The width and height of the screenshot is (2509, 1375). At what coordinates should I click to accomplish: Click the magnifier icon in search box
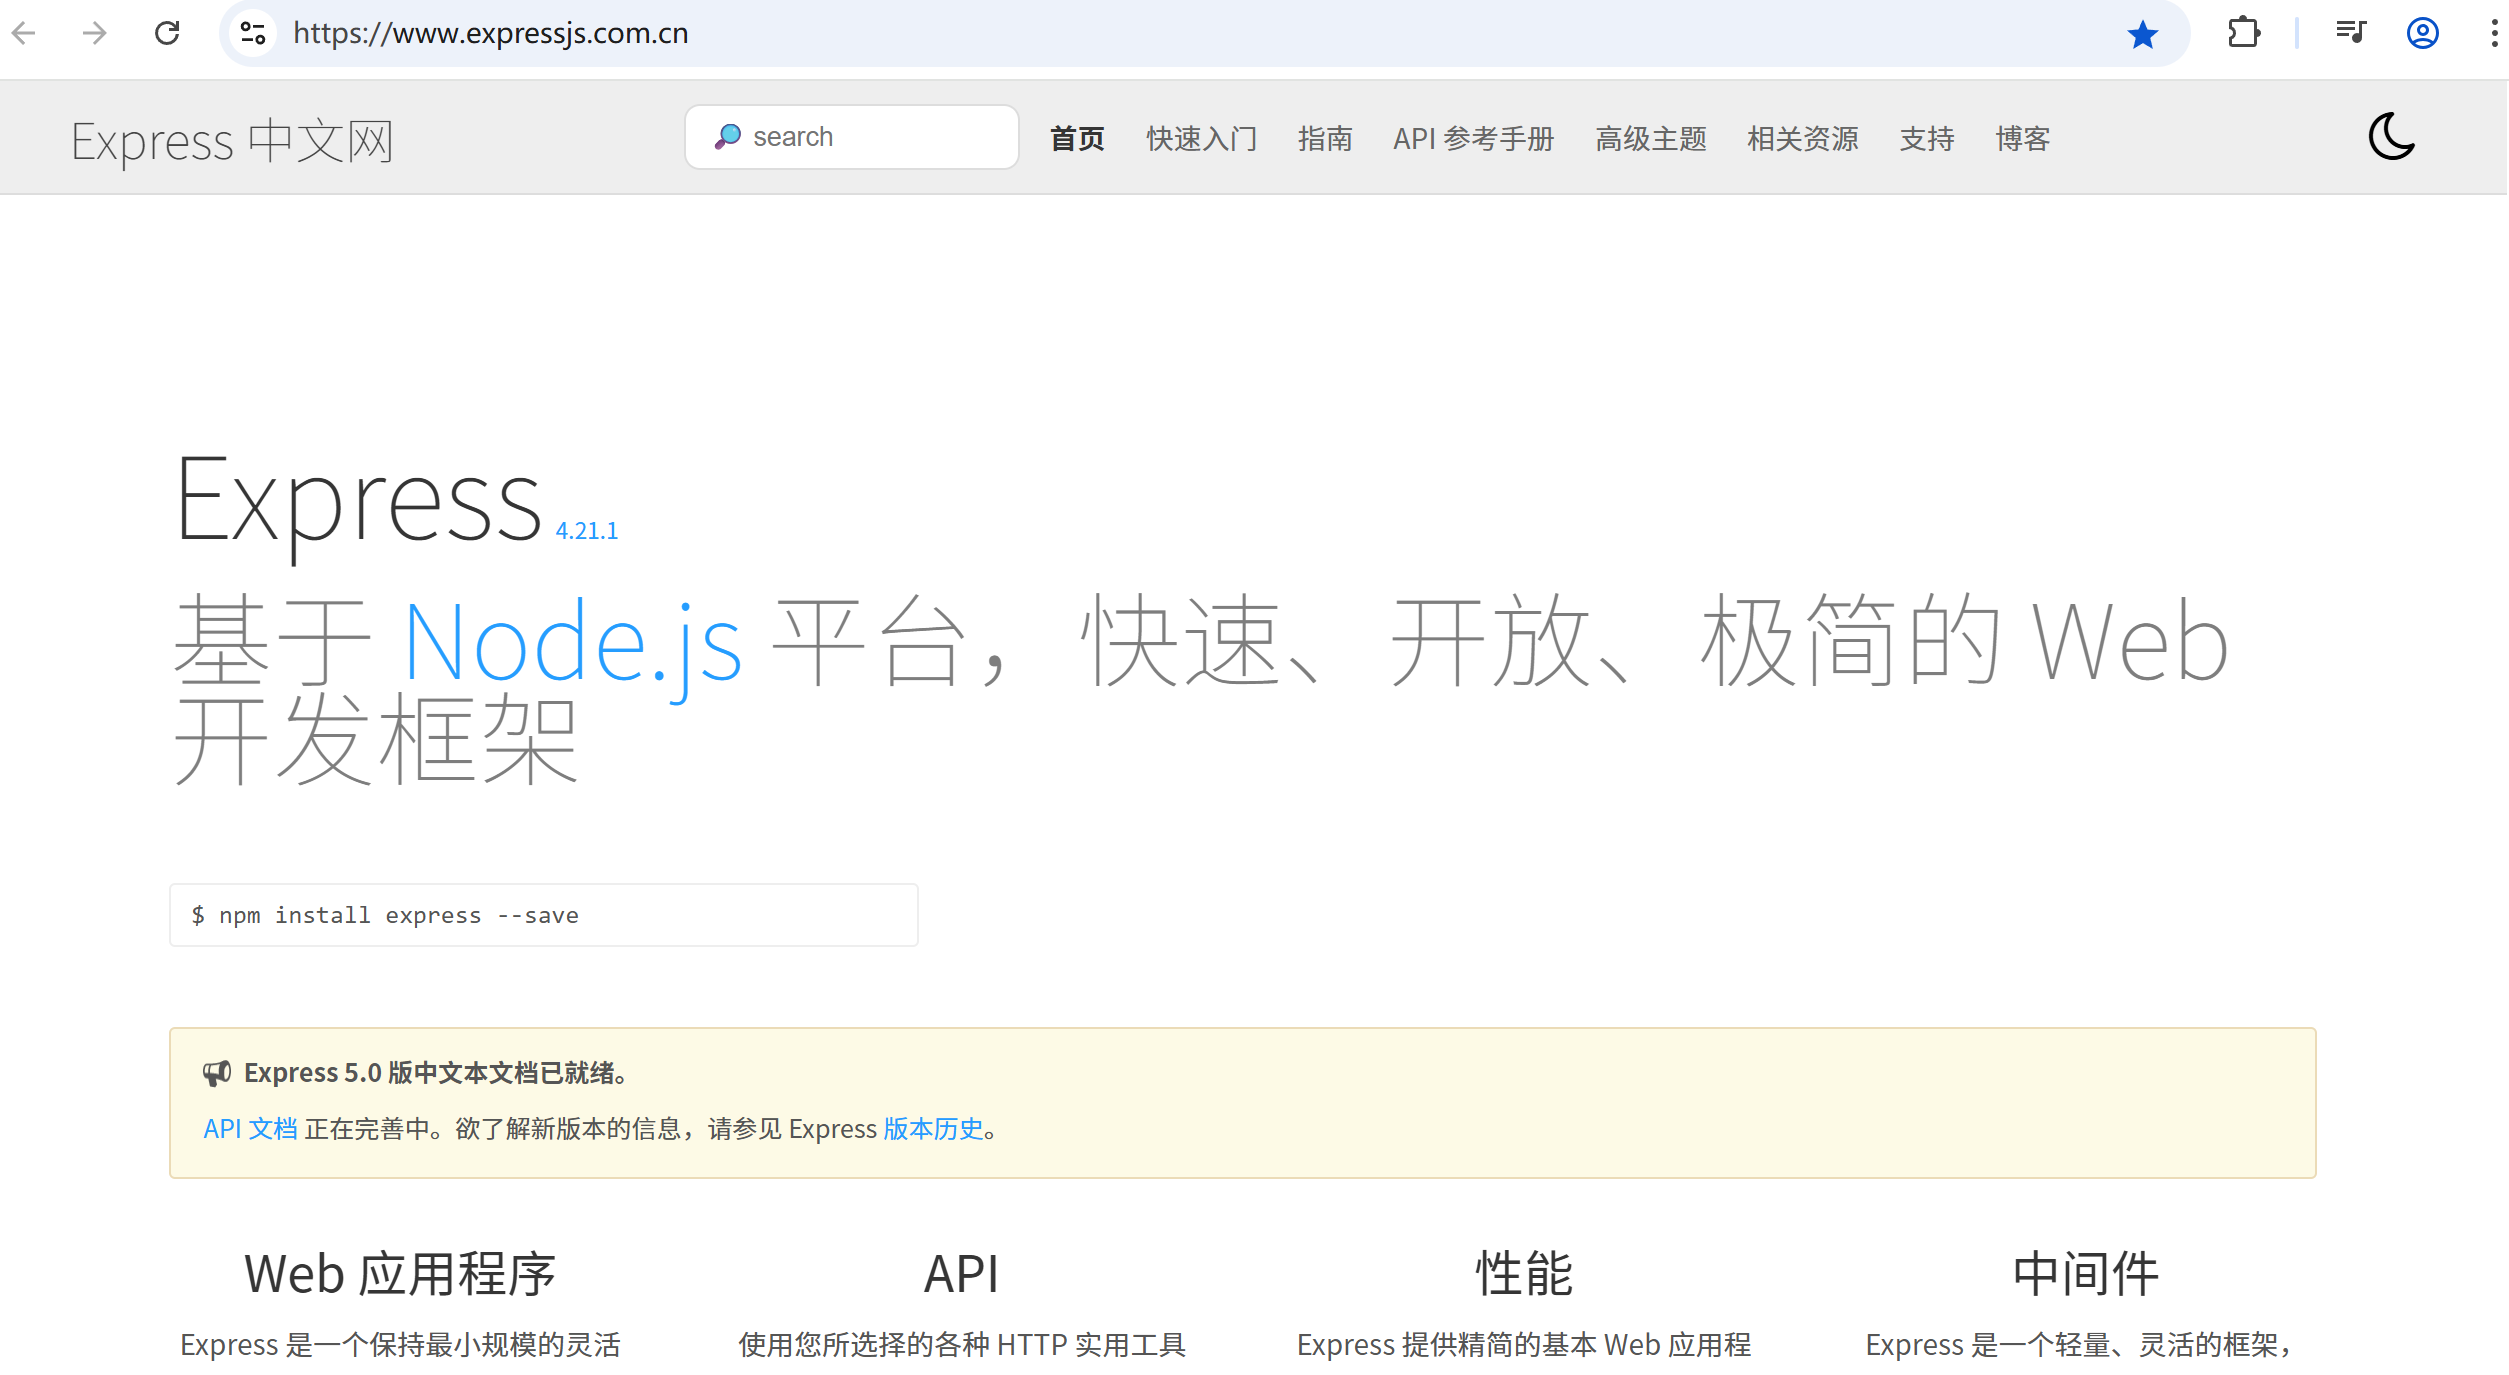pos(728,137)
